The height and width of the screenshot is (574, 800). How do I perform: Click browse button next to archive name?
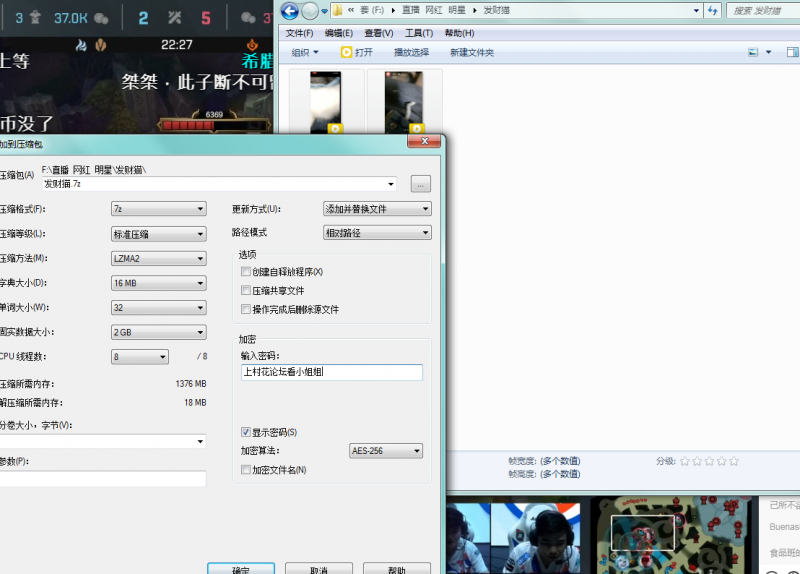[x=421, y=184]
